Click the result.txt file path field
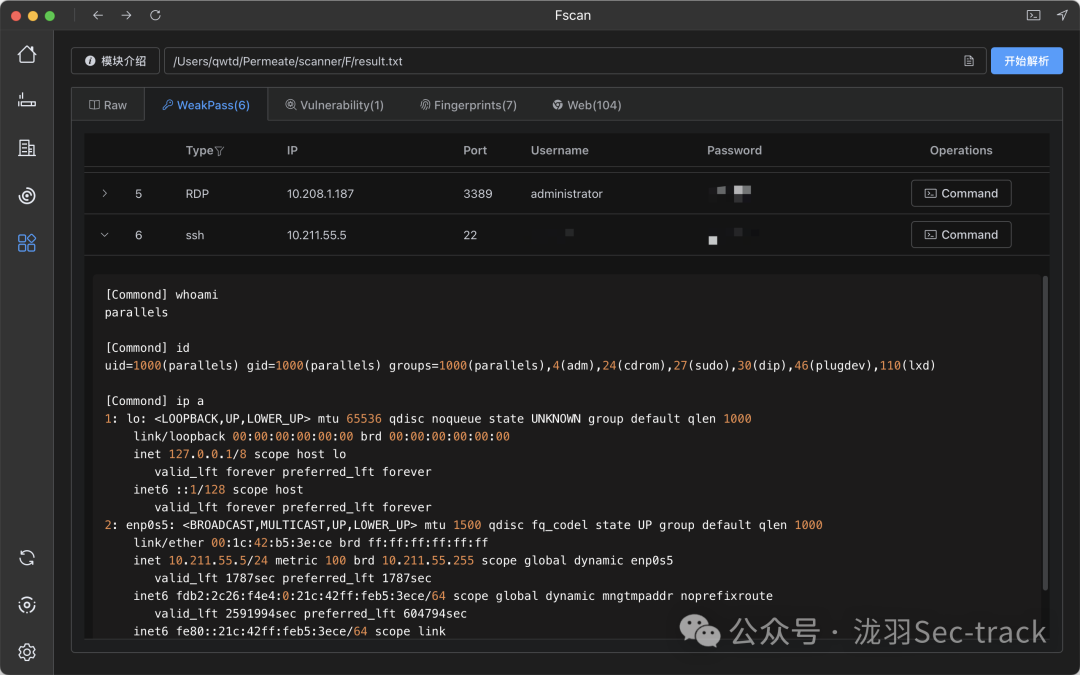Screen dimensions: 1080x675 [574, 61]
